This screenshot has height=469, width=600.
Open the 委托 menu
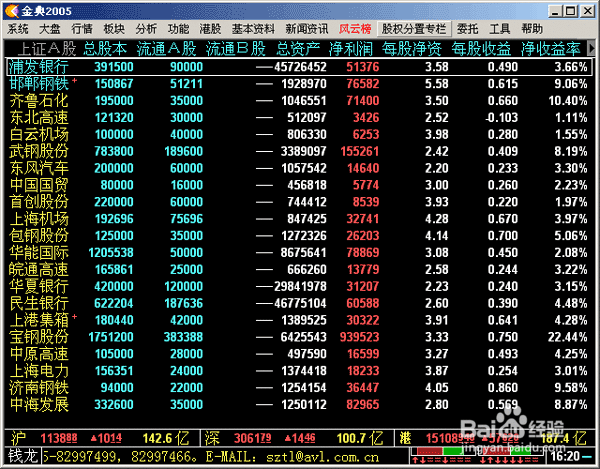click(x=468, y=29)
